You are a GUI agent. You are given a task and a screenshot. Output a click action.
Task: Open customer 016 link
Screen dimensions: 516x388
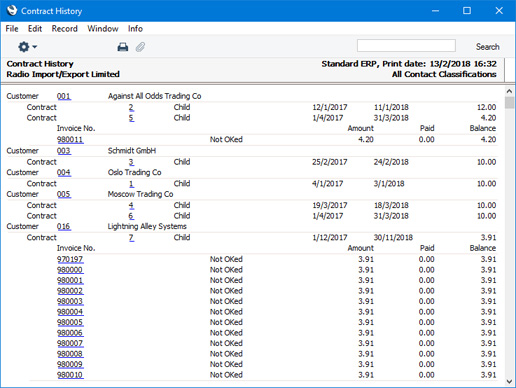(x=64, y=227)
